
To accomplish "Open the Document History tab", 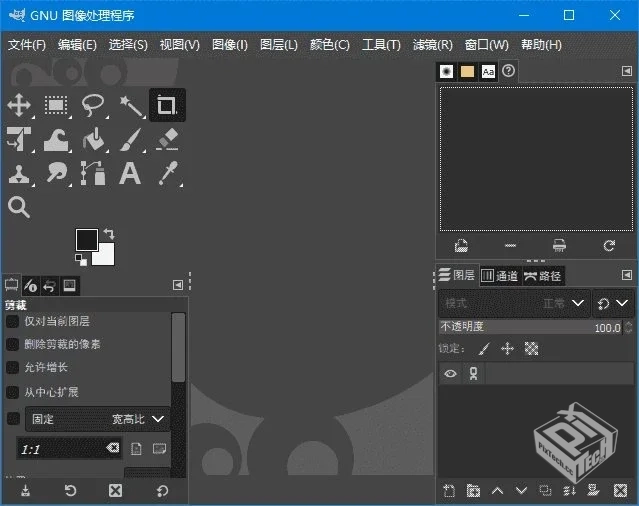I will click(508, 71).
